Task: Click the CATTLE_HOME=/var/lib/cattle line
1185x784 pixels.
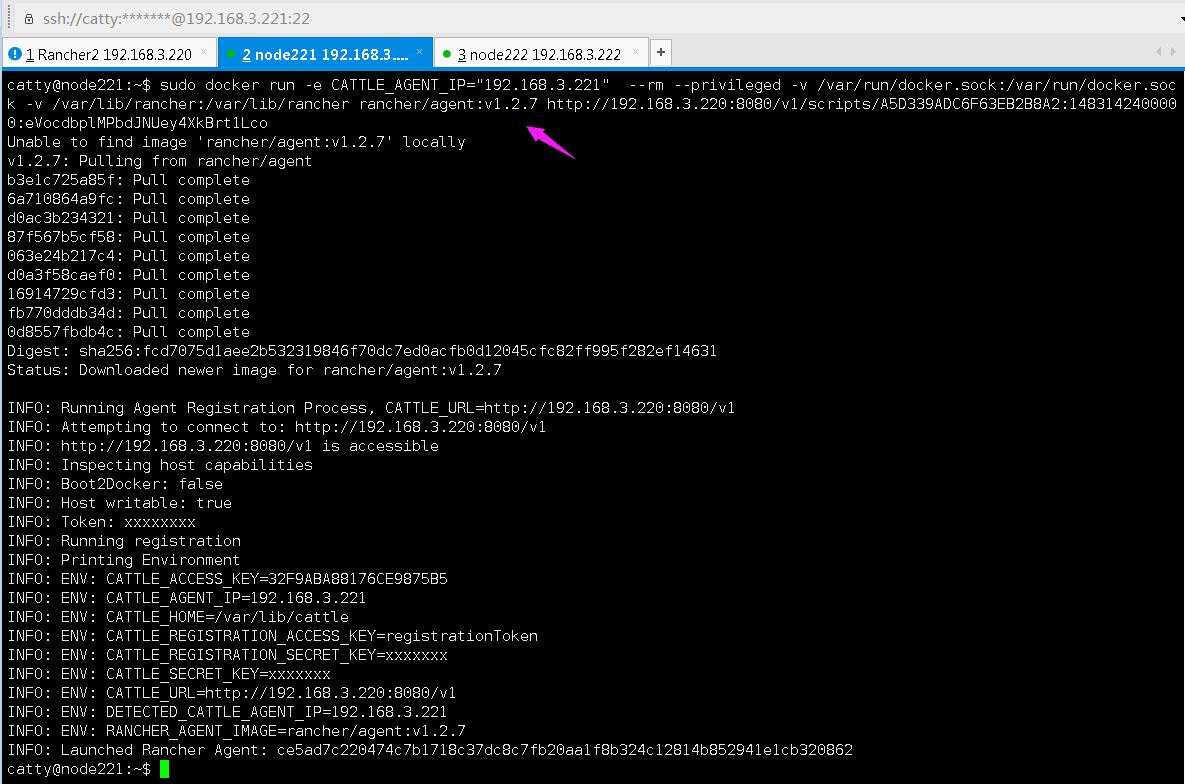Action: point(178,617)
